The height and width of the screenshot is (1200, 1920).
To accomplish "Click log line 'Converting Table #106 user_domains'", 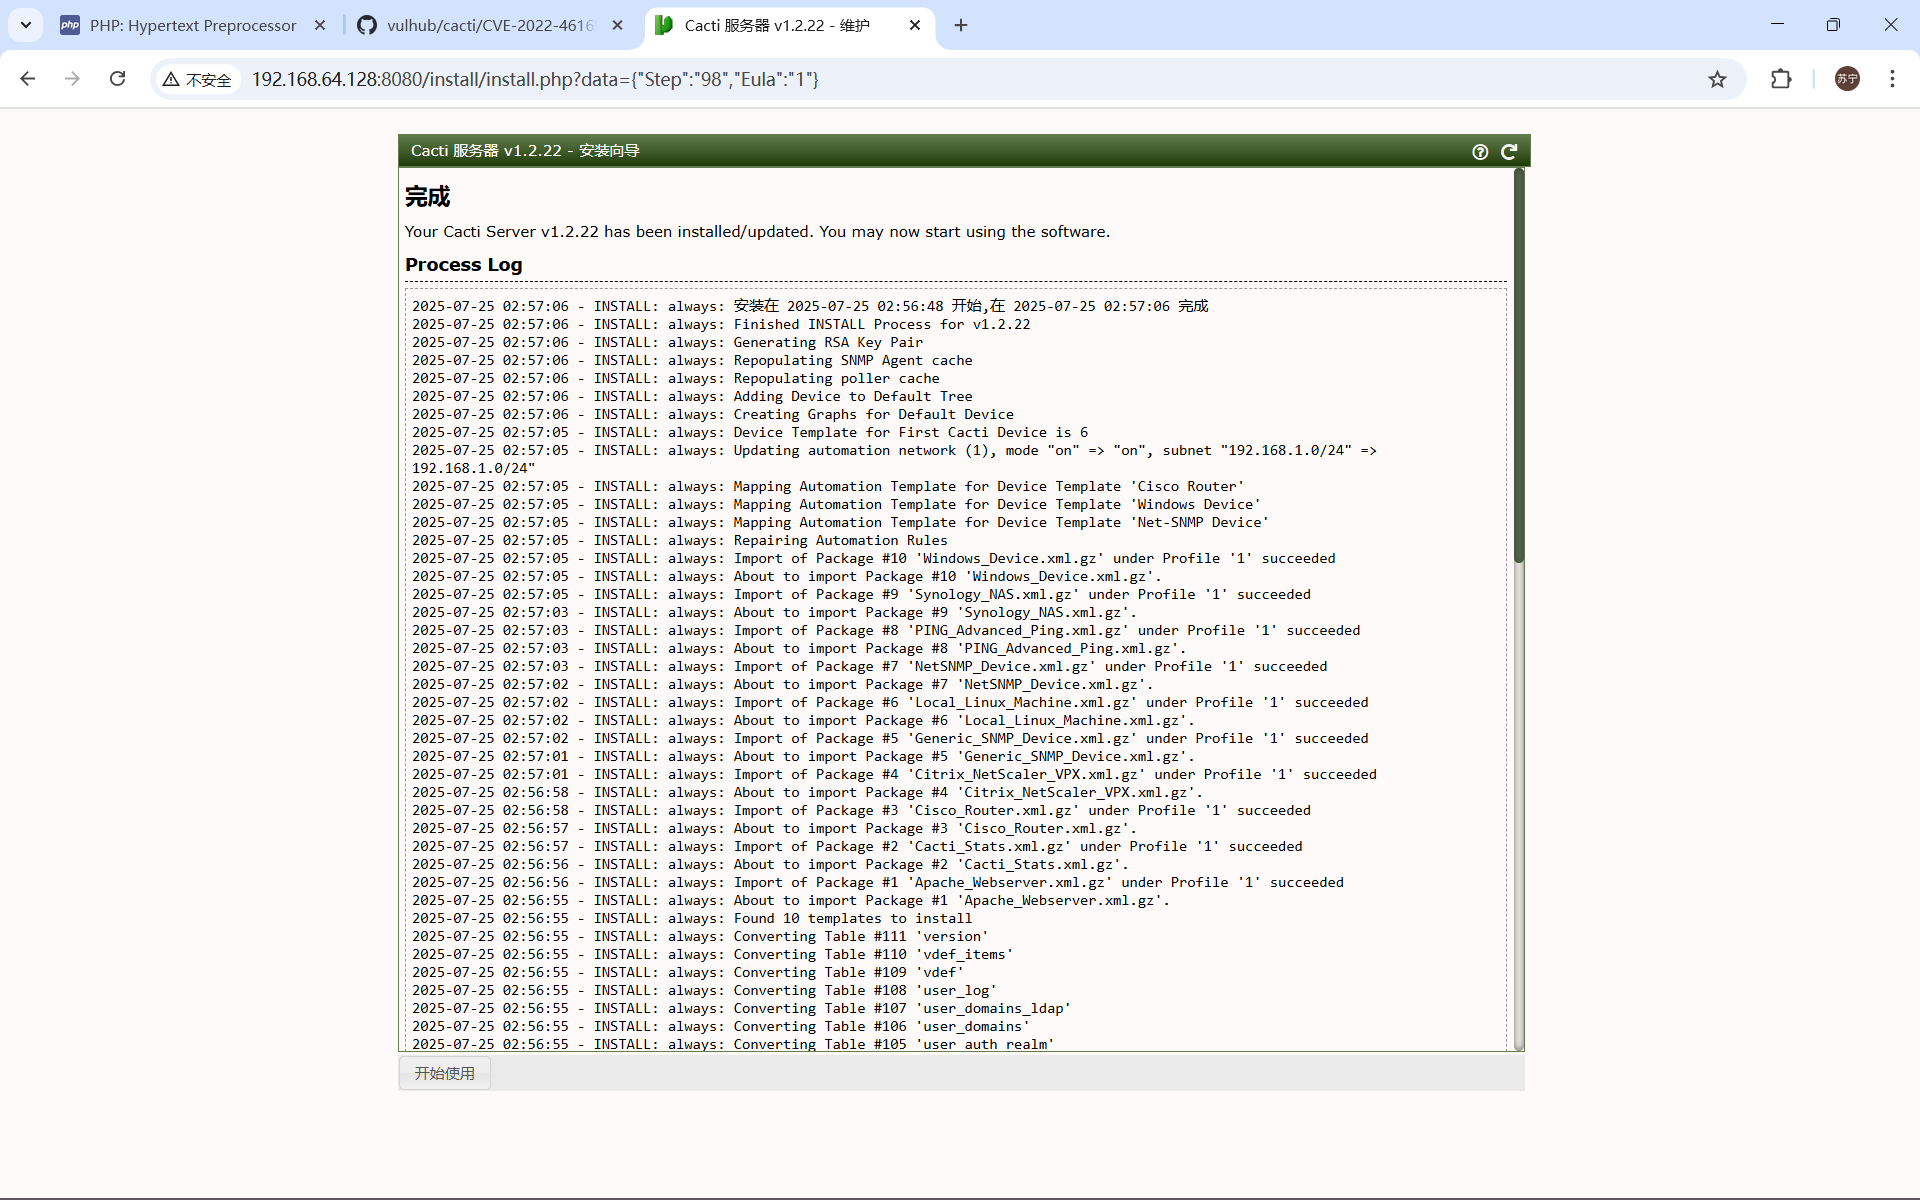I will click(721, 1027).
